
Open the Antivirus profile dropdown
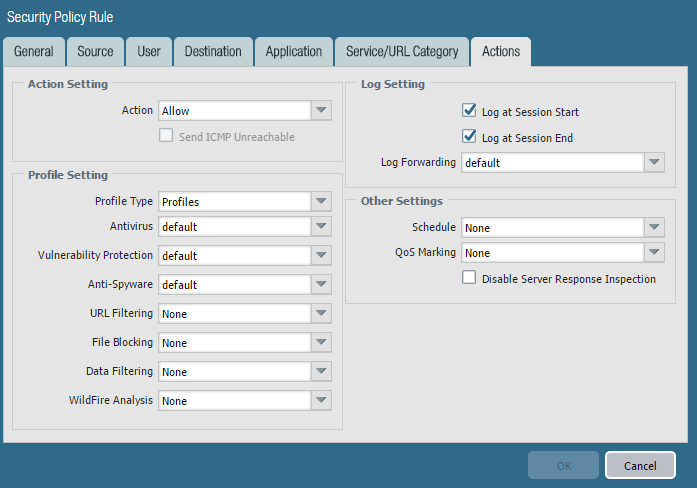(321, 227)
